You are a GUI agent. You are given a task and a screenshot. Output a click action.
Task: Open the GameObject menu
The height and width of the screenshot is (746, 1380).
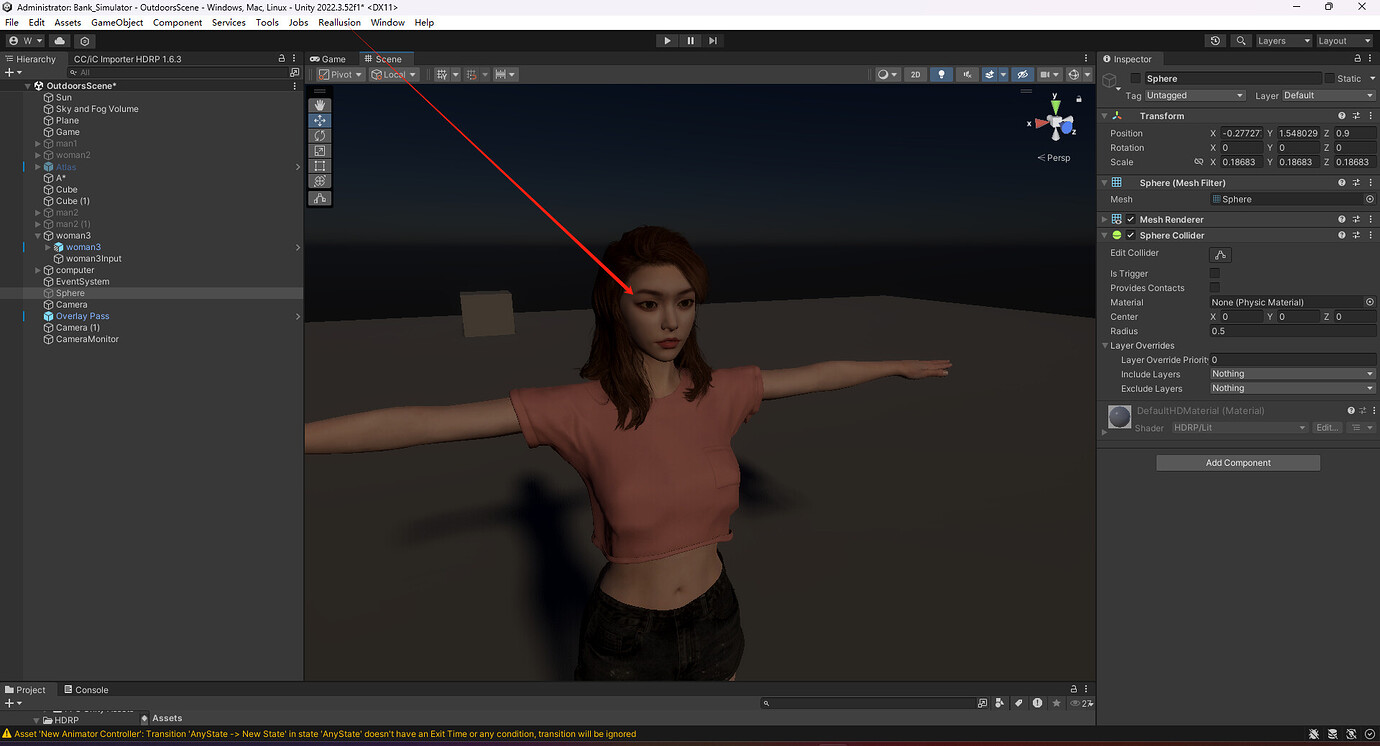[117, 22]
